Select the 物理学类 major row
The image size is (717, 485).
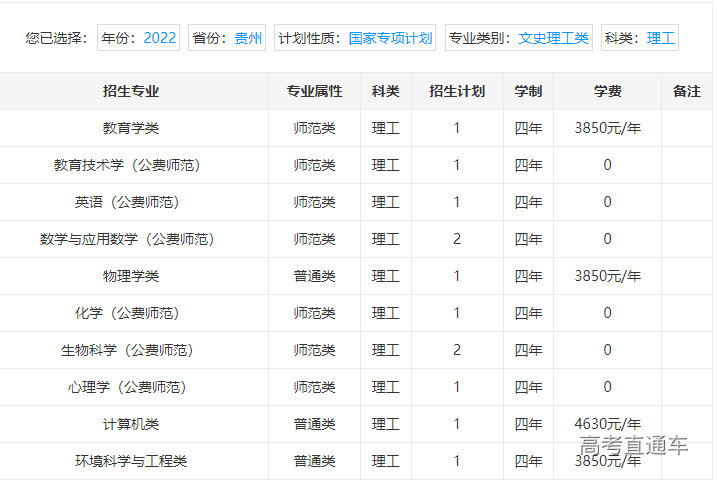[131, 276]
